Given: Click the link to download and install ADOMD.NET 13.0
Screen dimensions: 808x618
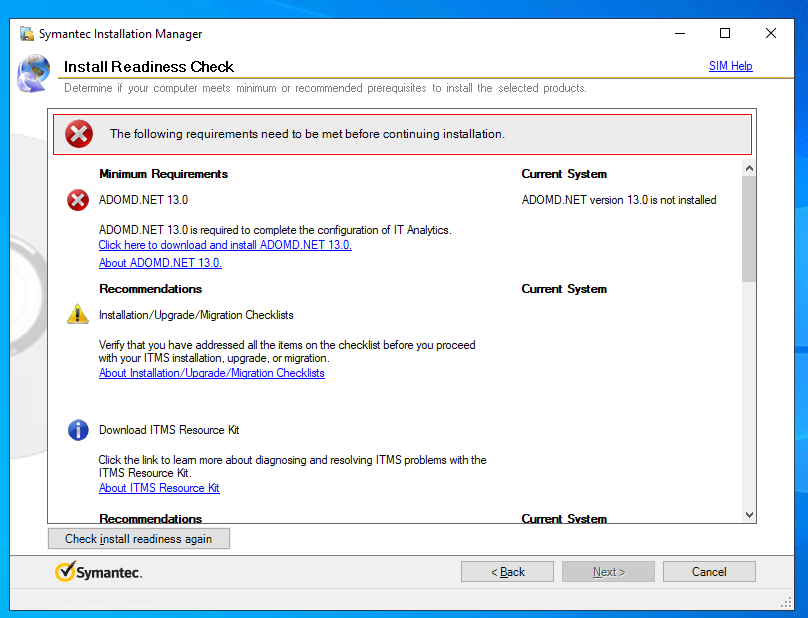Looking at the screenshot, I should coord(224,244).
